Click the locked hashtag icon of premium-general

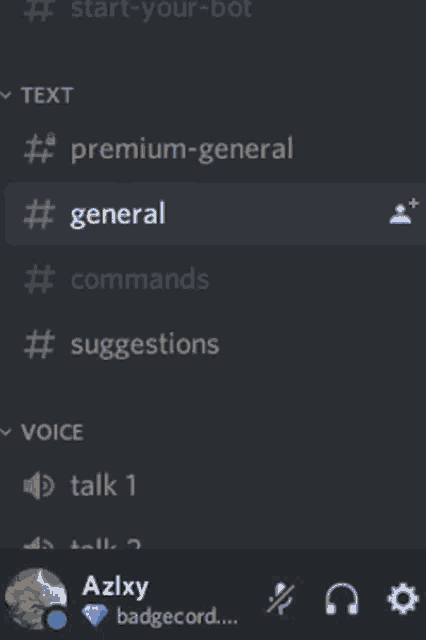(x=40, y=148)
